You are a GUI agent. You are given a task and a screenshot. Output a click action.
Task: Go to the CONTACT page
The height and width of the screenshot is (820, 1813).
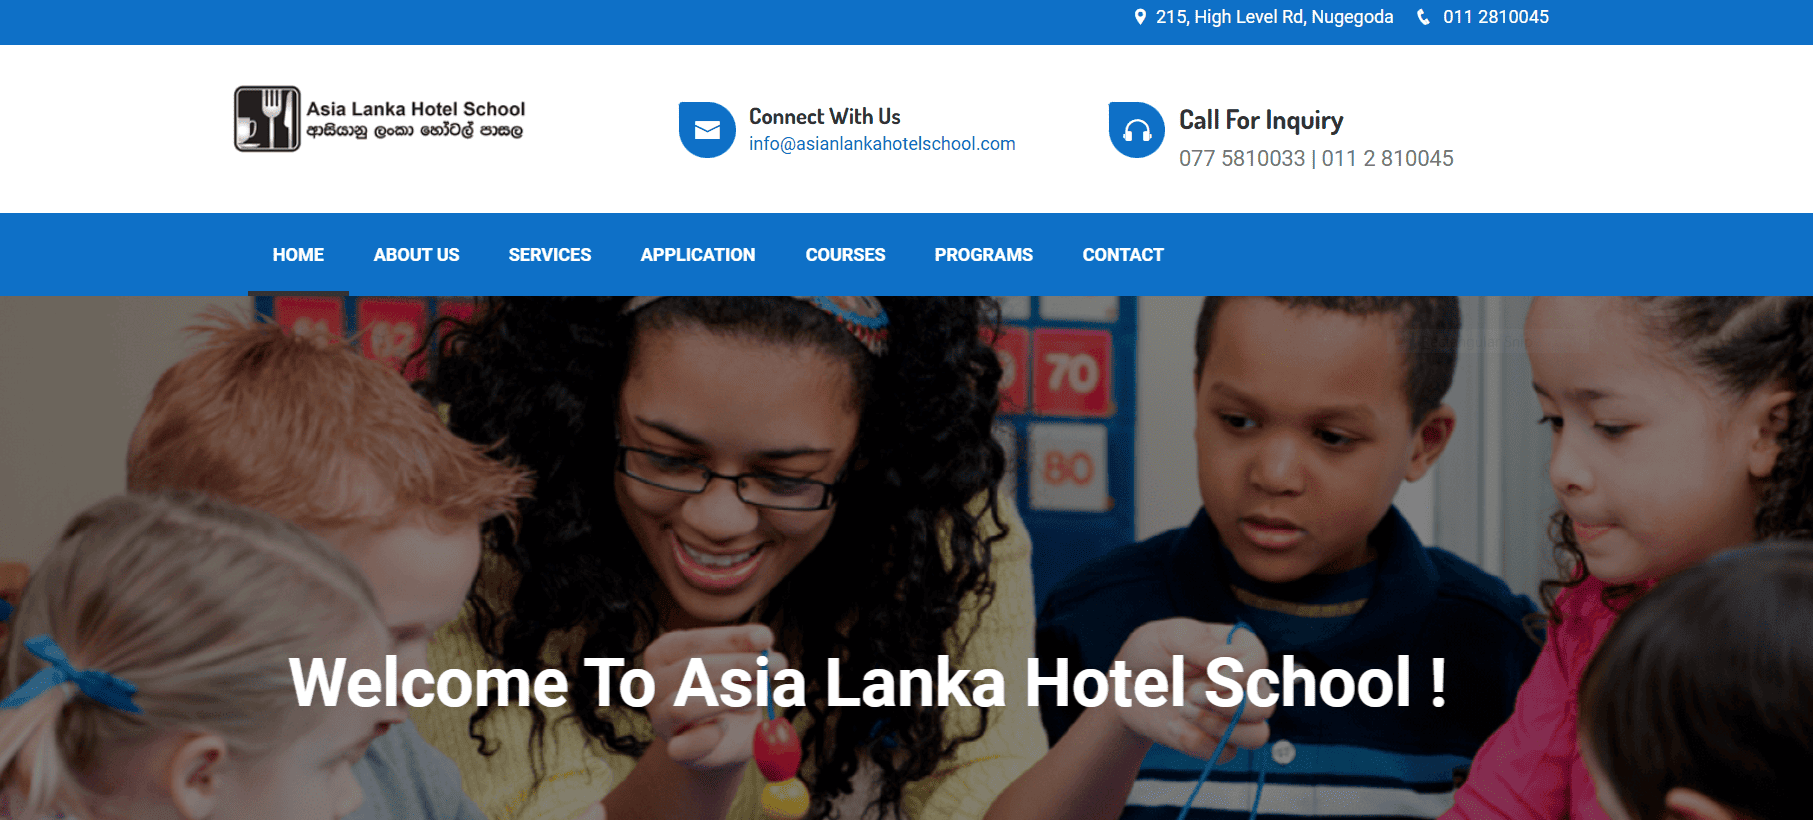(1123, 255)
